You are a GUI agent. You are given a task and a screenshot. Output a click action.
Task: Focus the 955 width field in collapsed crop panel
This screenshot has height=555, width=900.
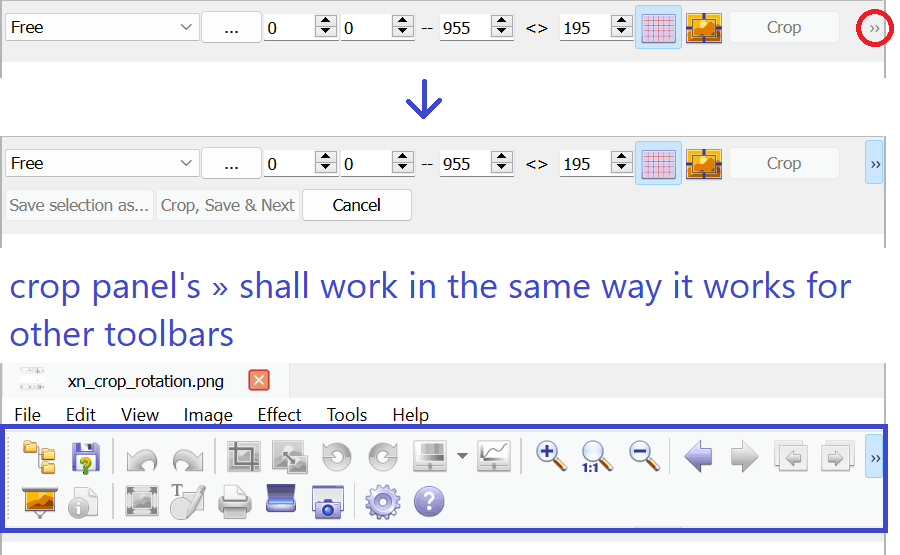465,28
